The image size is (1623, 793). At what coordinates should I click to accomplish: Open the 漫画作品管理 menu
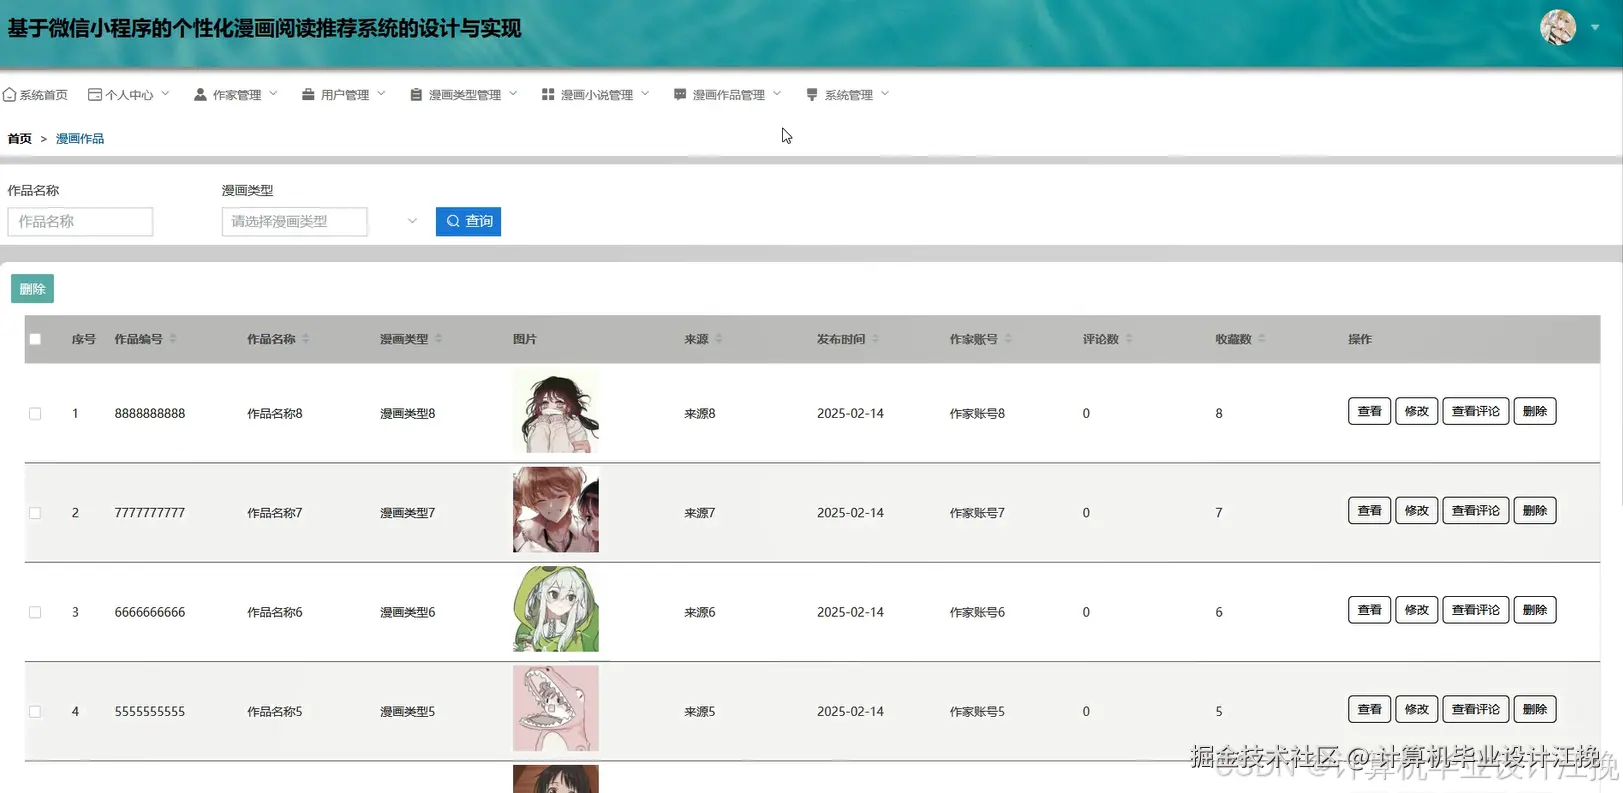point(728,95)
